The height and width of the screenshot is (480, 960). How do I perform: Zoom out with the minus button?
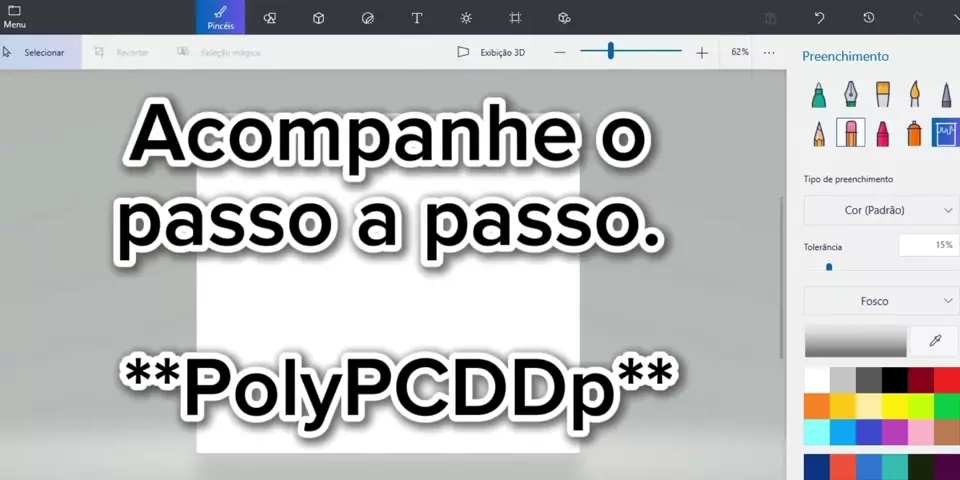coord(560,53)
